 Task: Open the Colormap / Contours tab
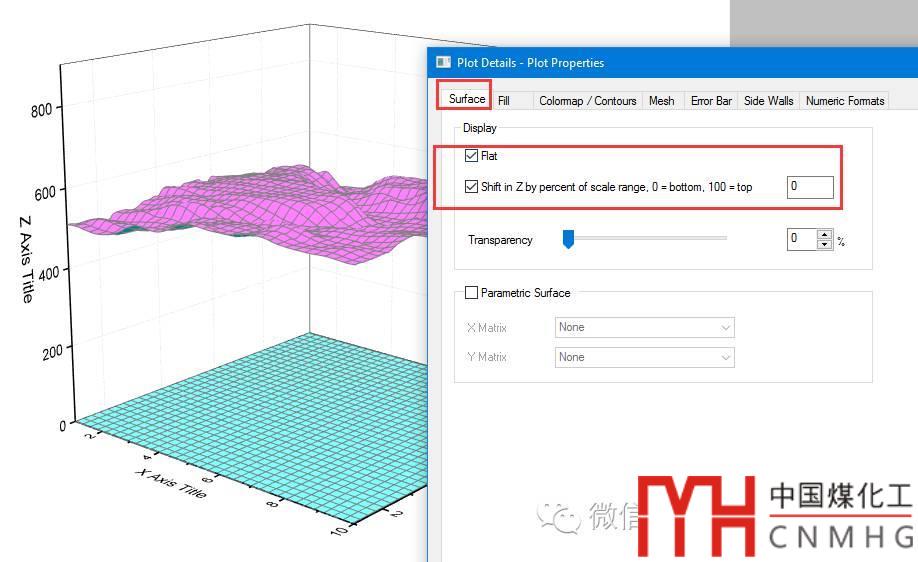click(587, 101)
